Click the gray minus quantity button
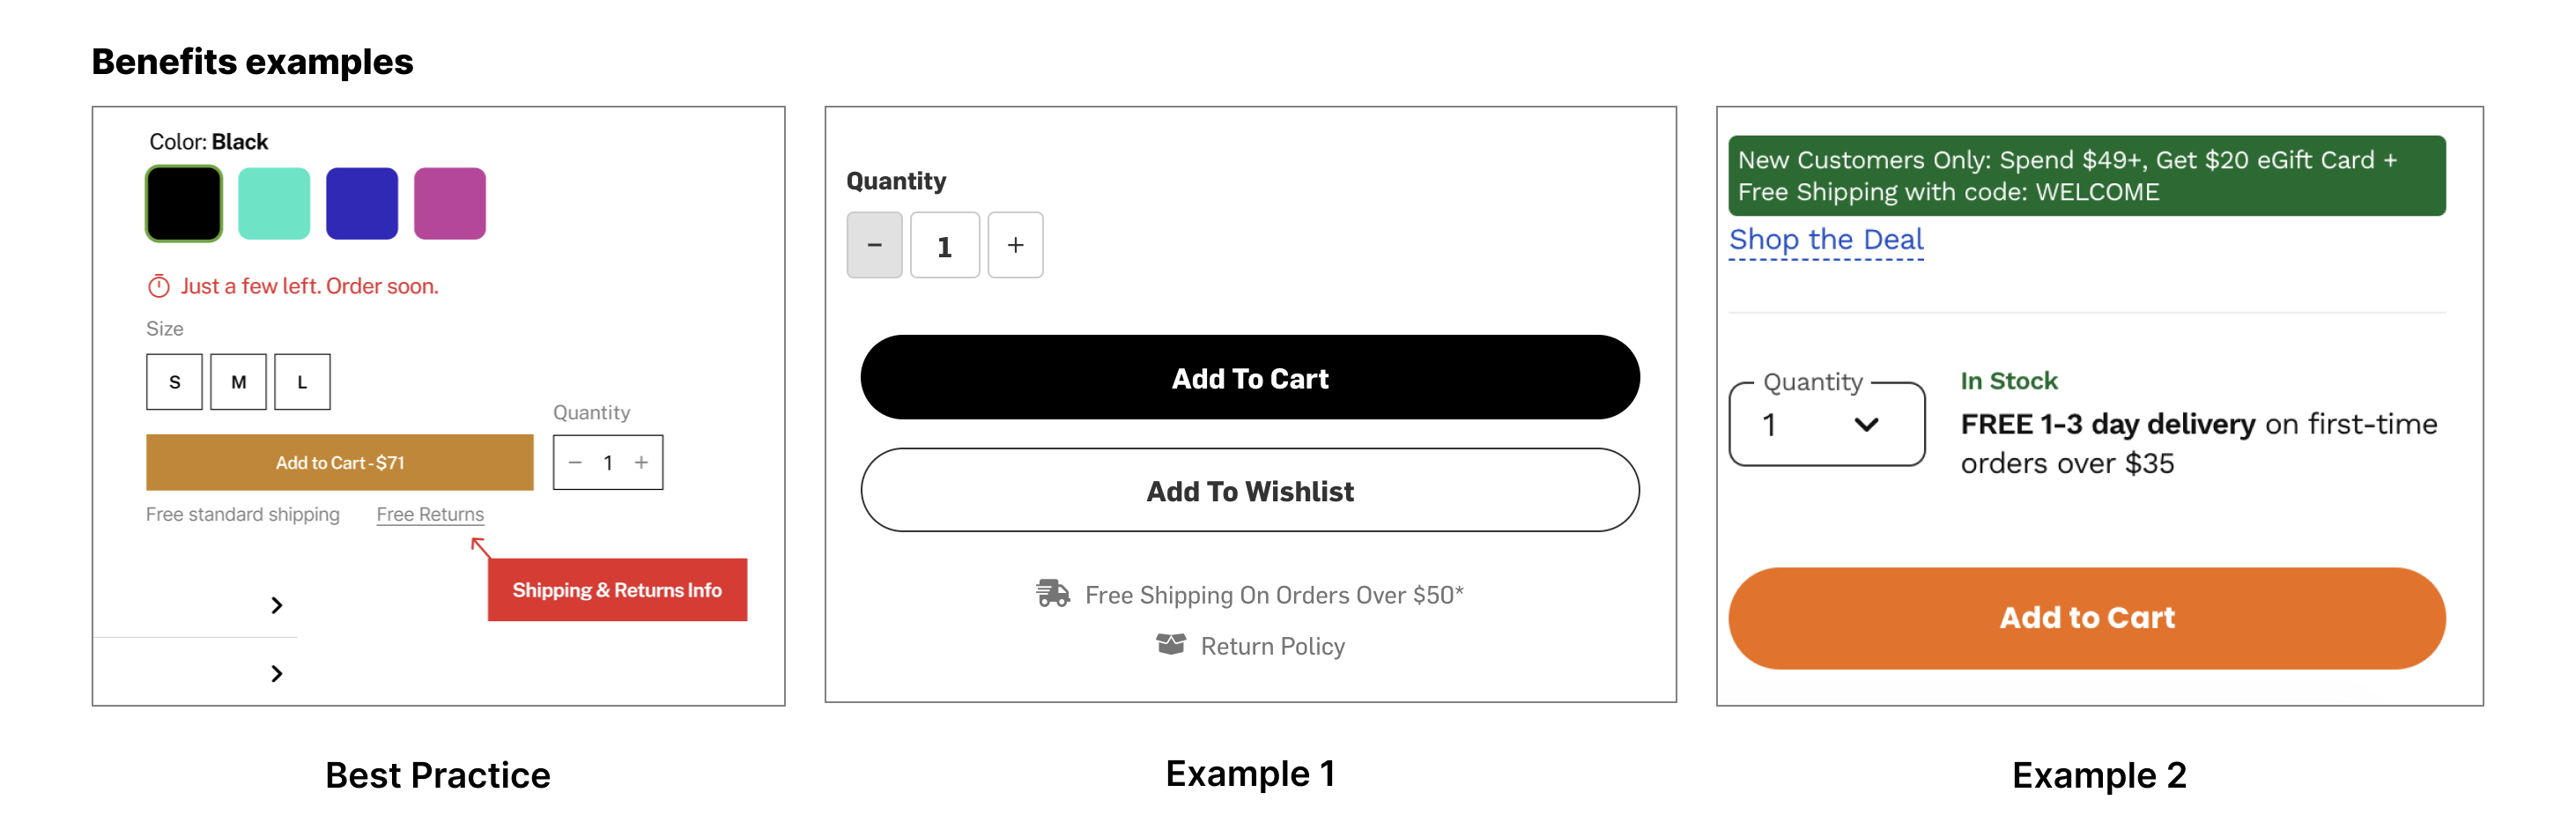 (x=875, y=245)
